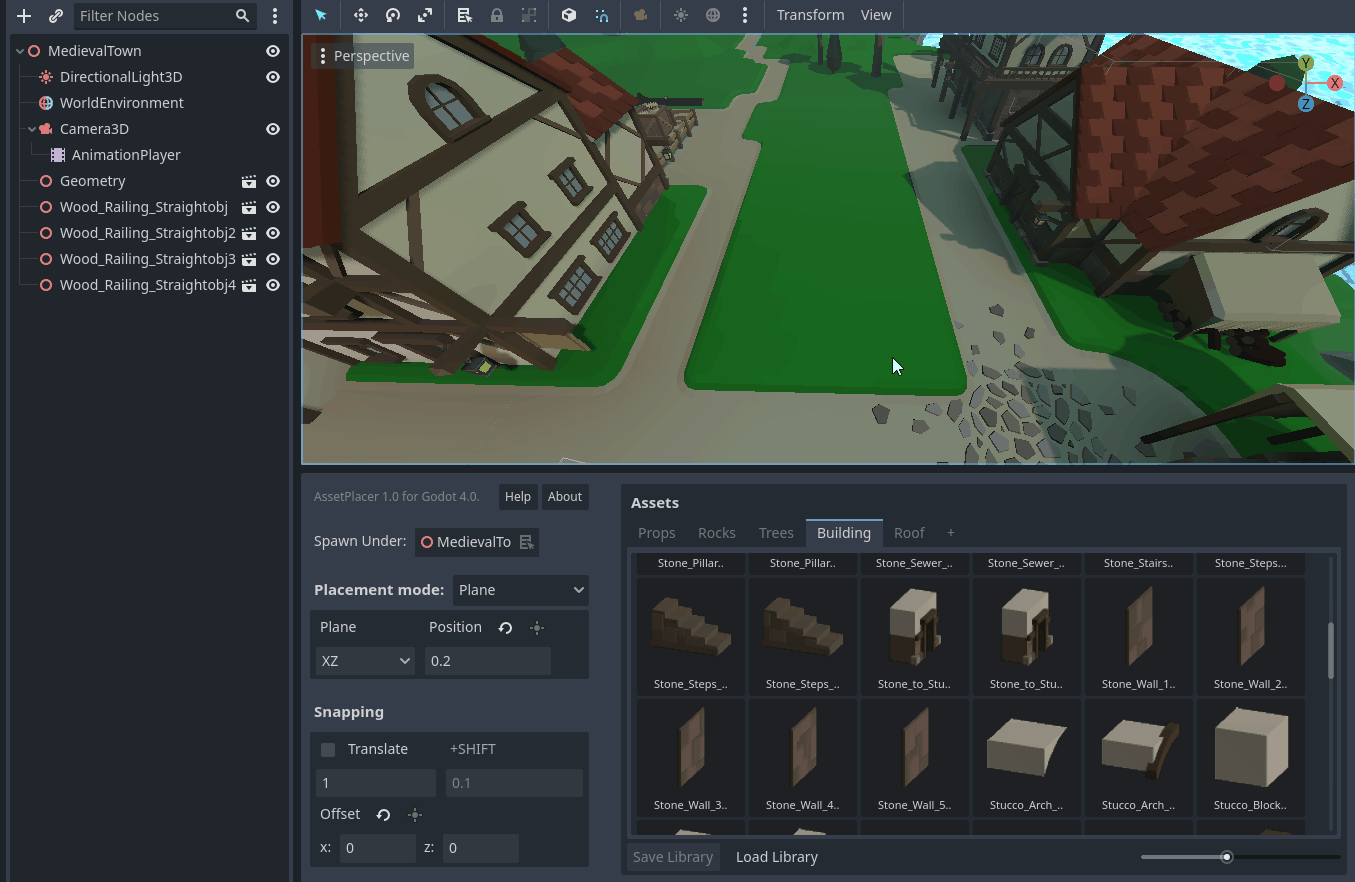Screen dimensions: 1355x882
Task: Toggle visibility of MedievalTown node
Action: pos(273,51)
